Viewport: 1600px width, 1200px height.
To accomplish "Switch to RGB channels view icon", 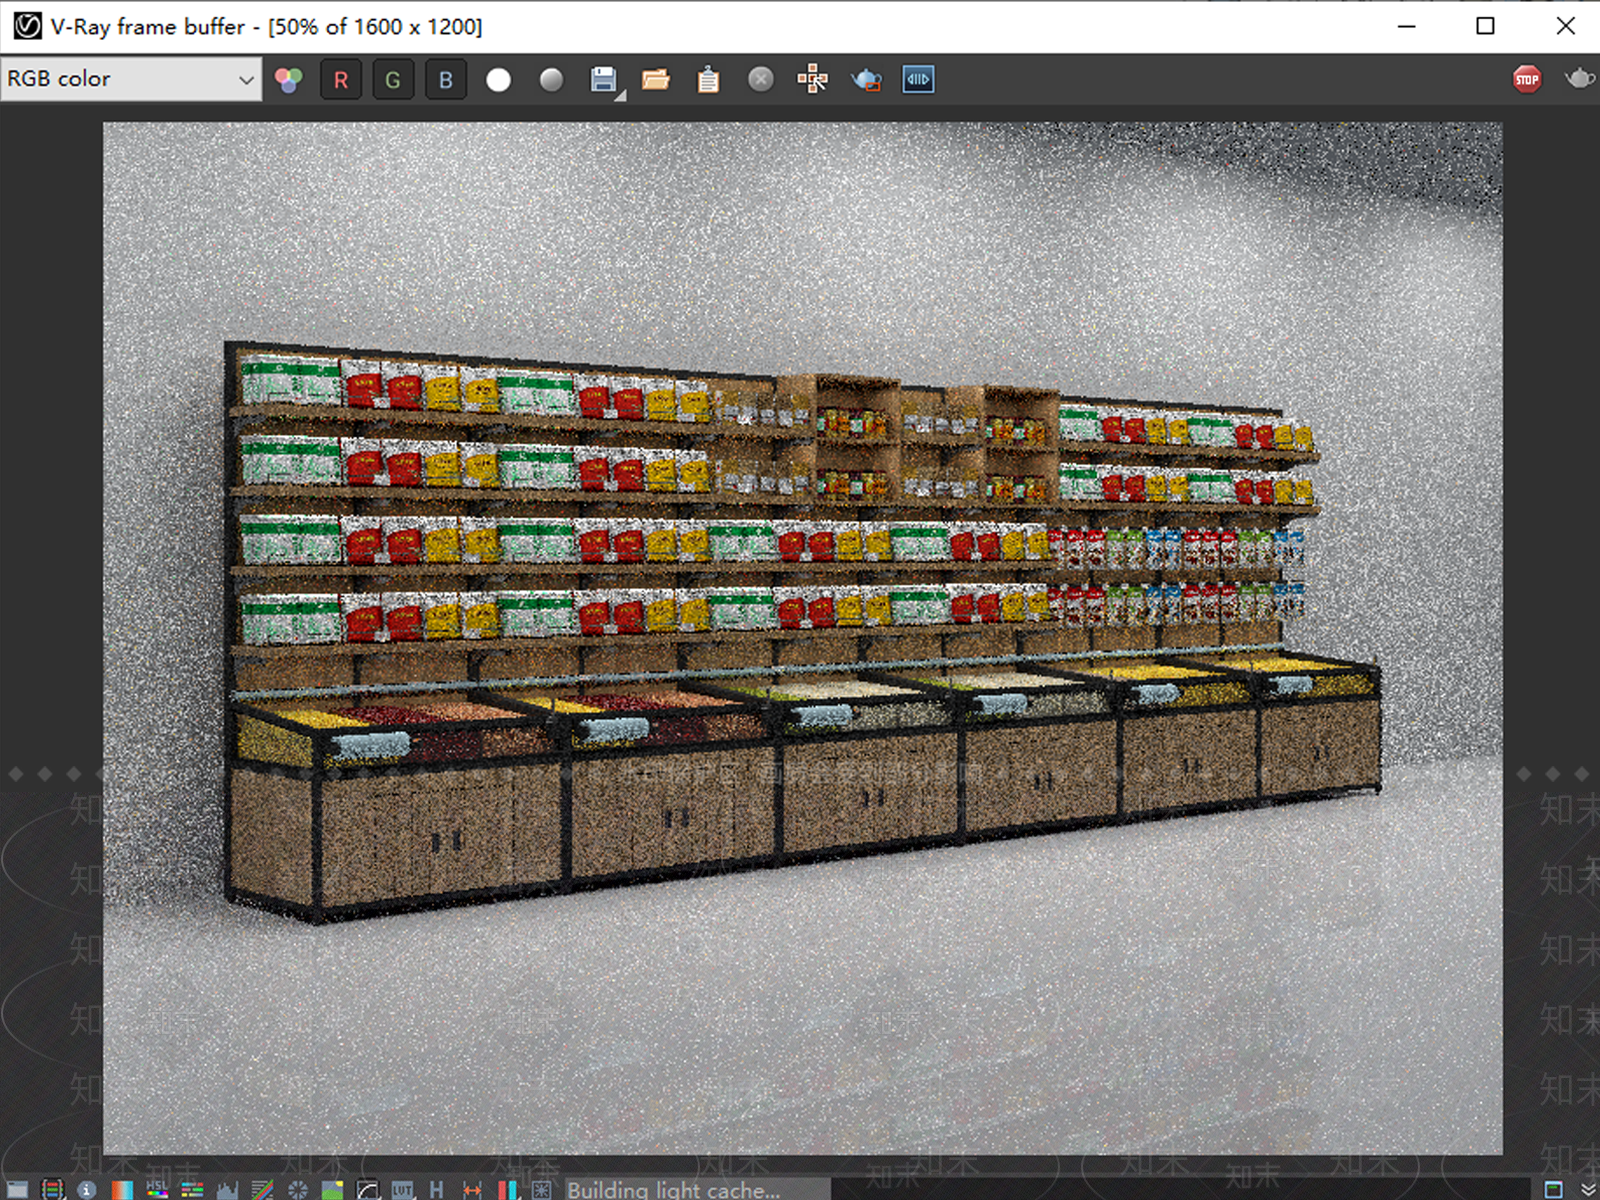I will [x=289, y=80].
